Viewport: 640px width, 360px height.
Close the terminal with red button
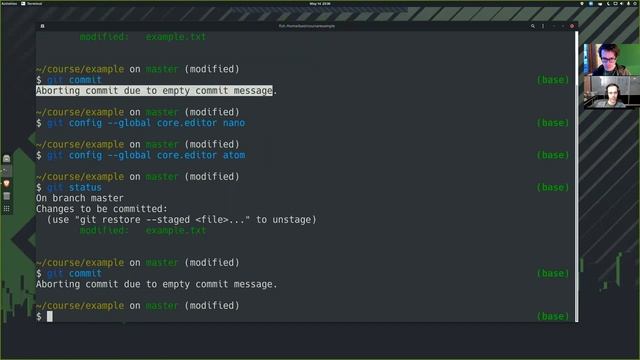[572, 26]
